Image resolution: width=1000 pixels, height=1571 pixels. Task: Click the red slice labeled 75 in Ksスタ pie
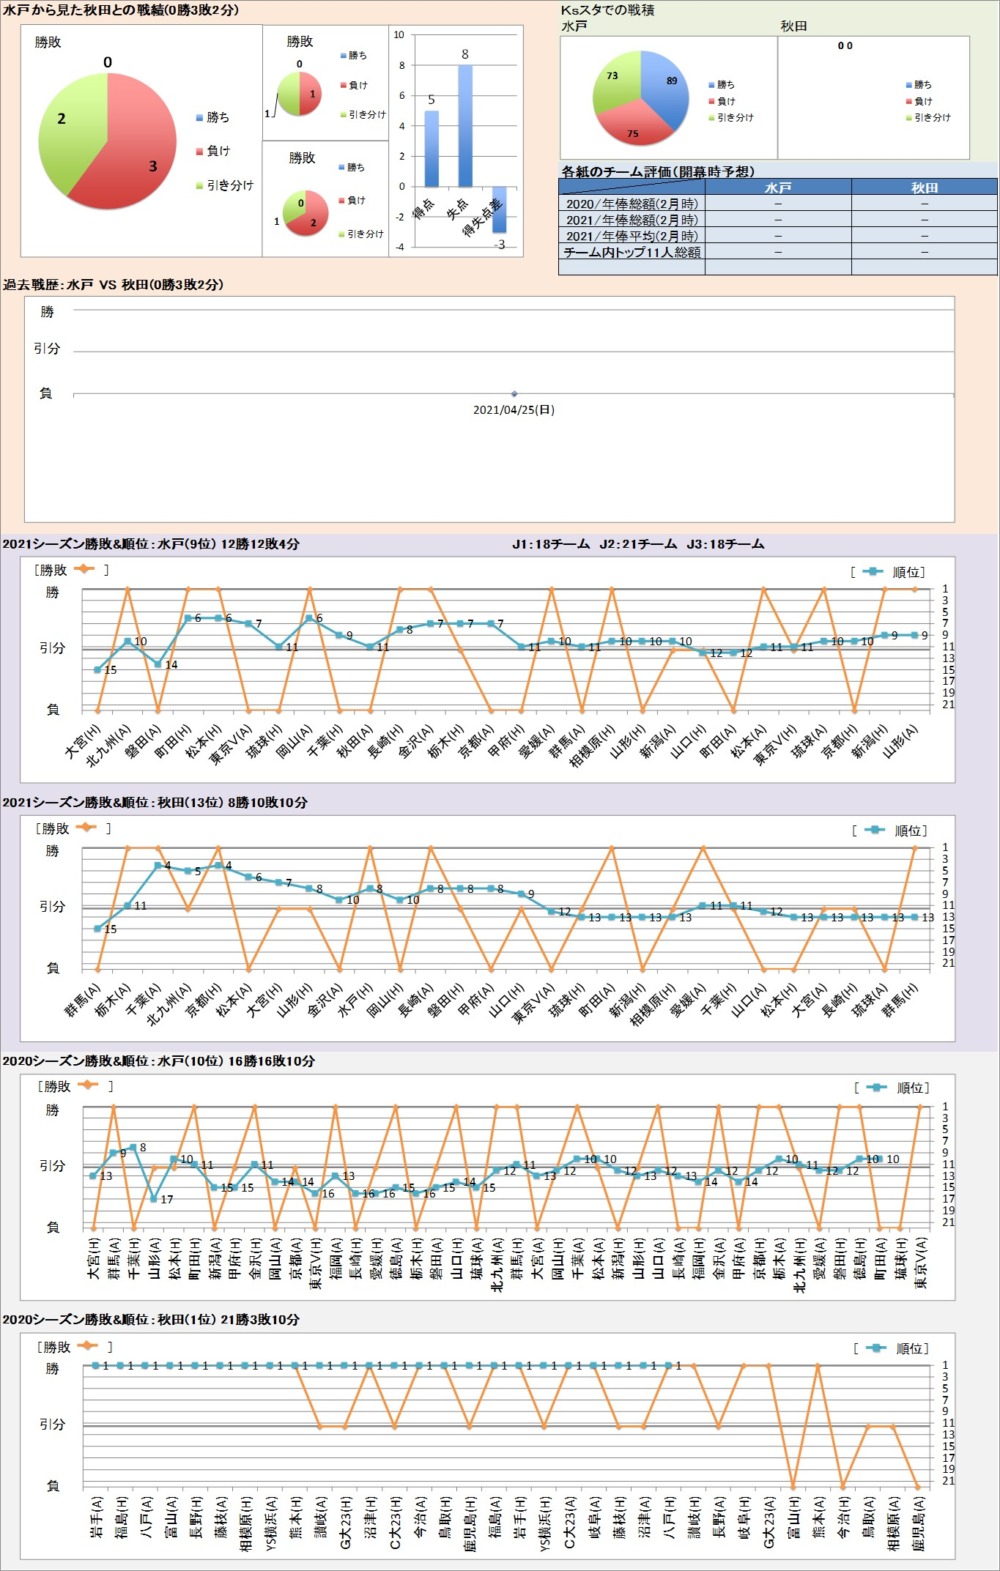[x=635, y=125]
